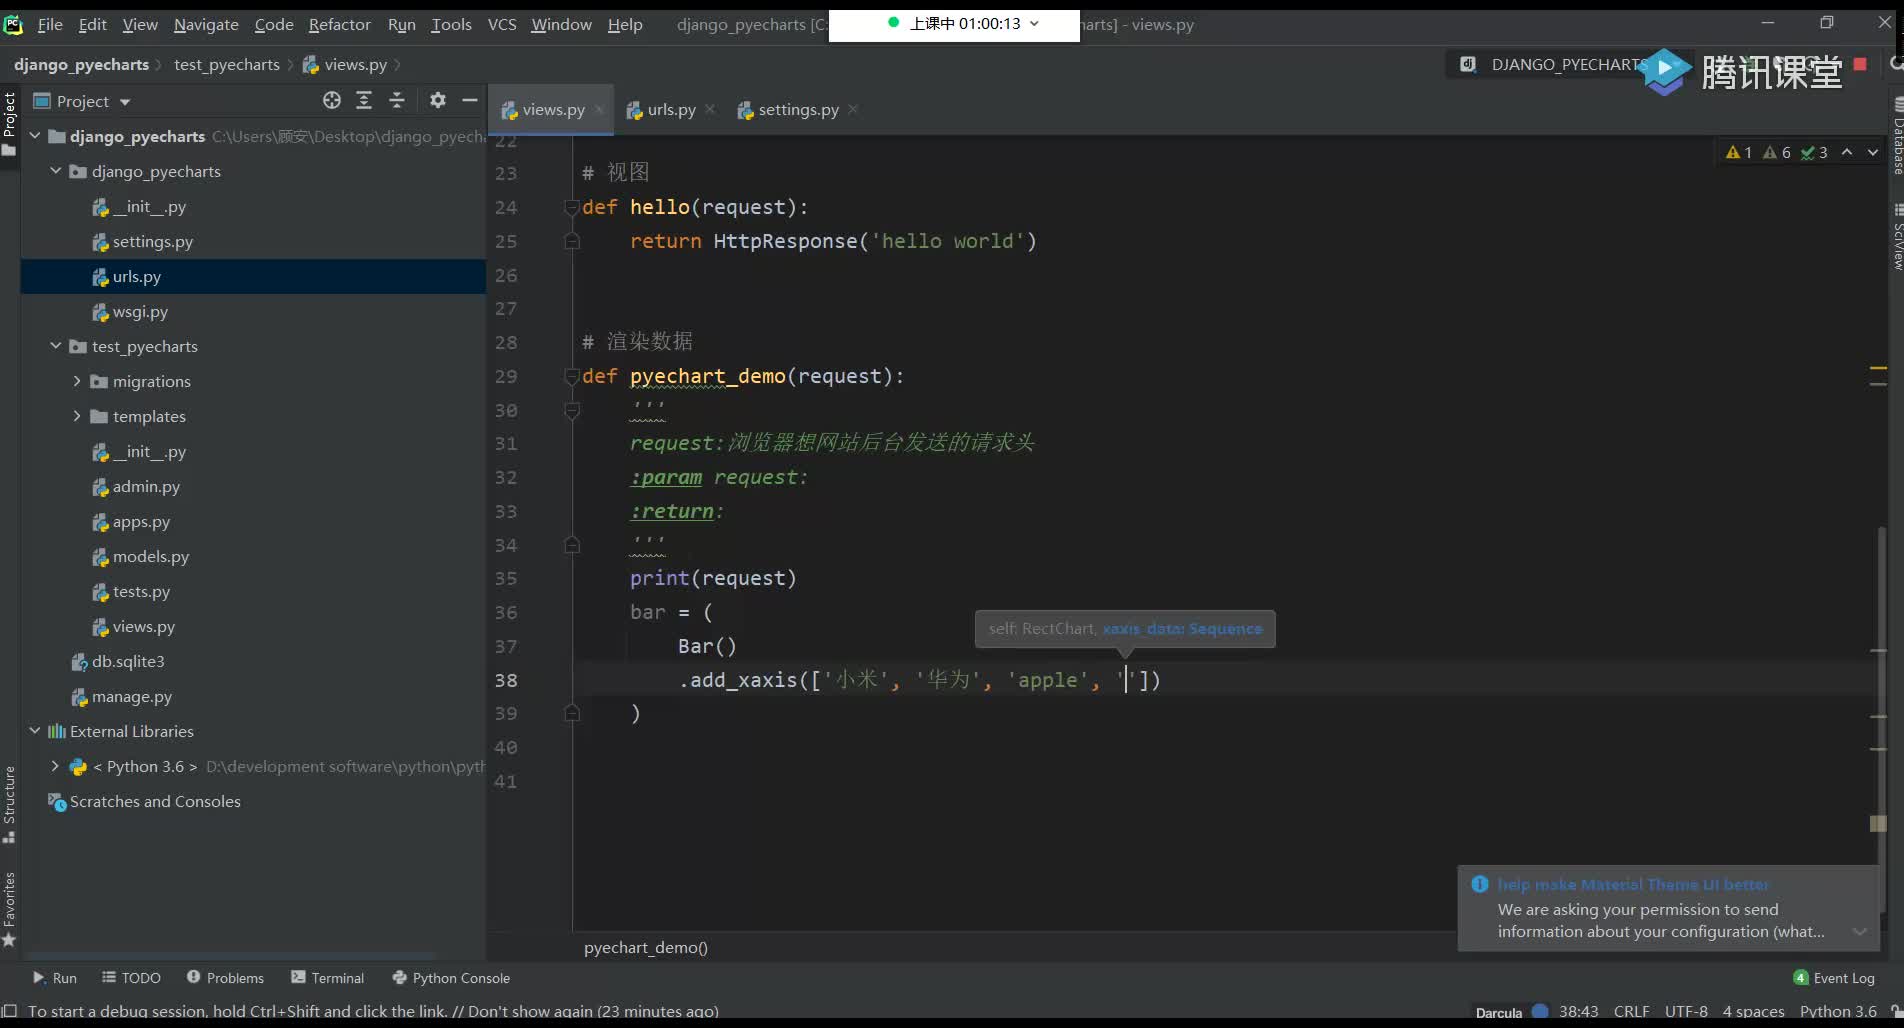Open the Database side panel
Viewport: 1904px width, 1028px height.
tap(1896, 137)
